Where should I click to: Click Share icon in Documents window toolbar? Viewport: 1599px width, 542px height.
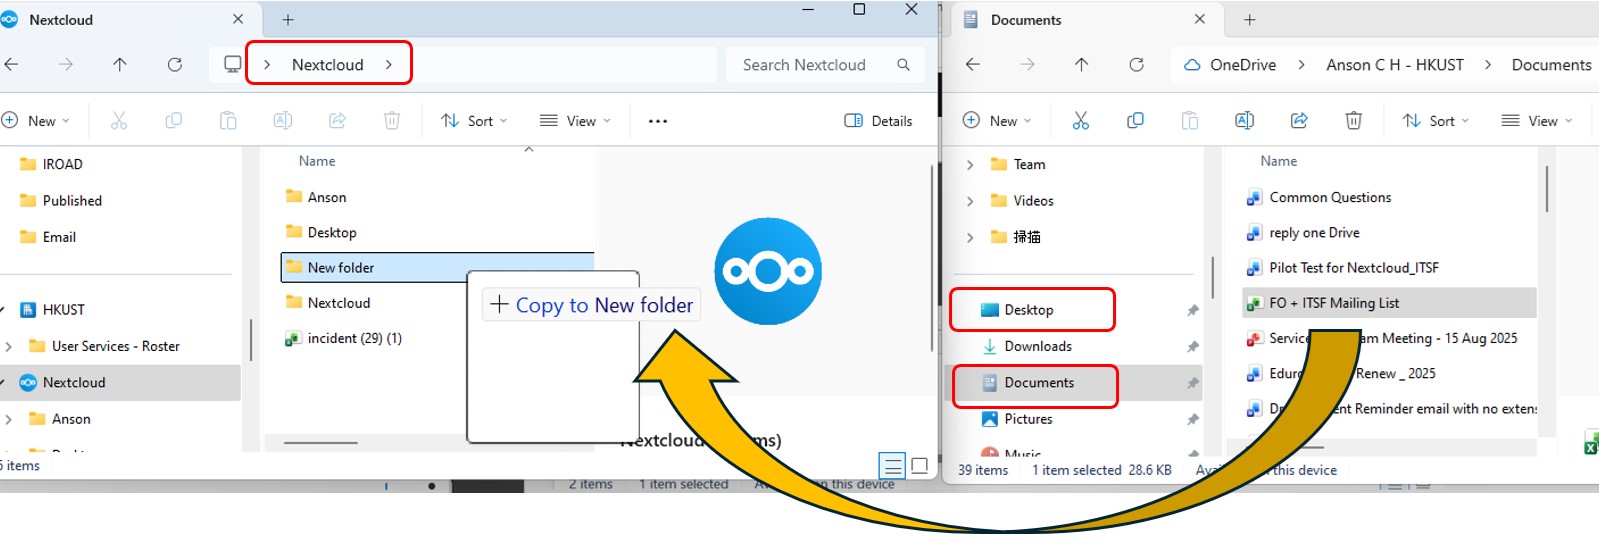pos(1299,121)
